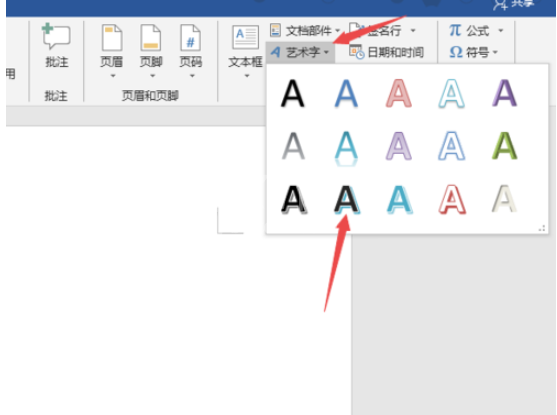Select the light cyan outline WordArt style in first row
Screen dimensions: 557x415
[451, 93]
